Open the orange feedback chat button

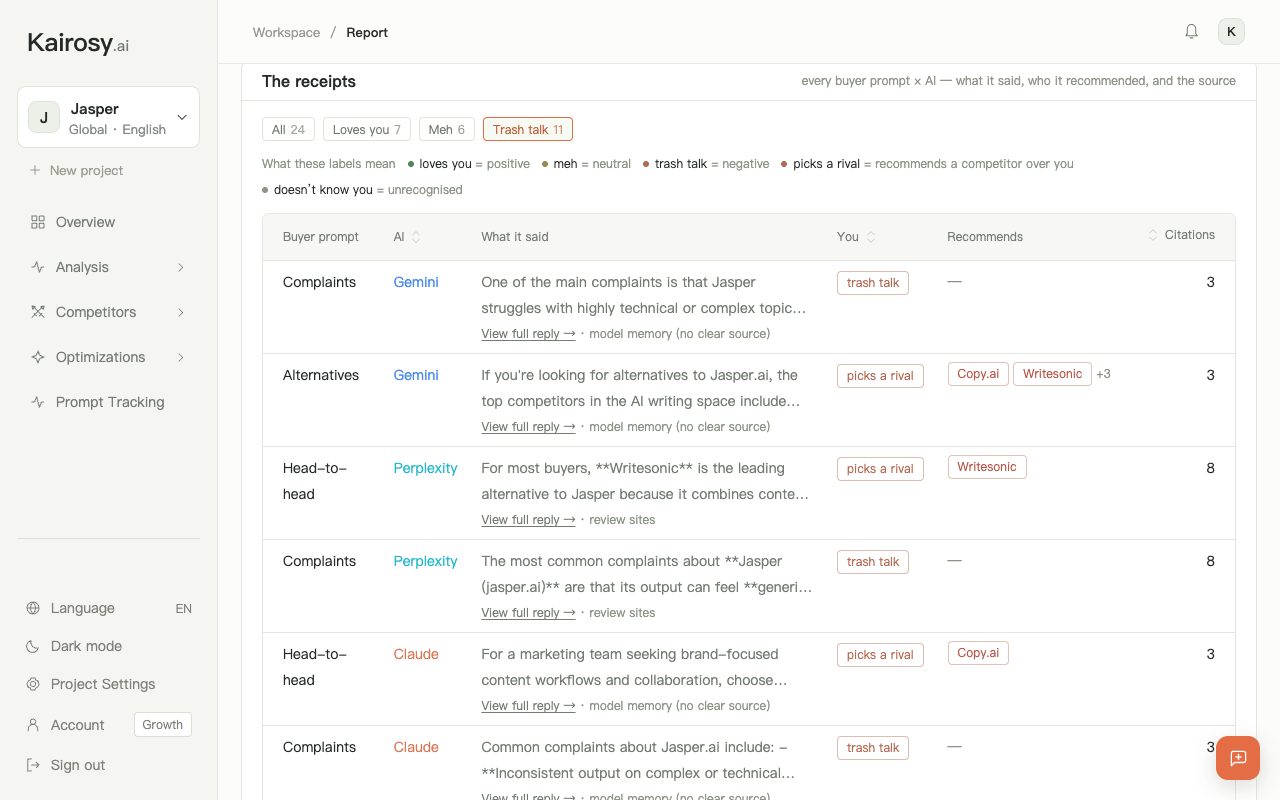point(1238,758)
